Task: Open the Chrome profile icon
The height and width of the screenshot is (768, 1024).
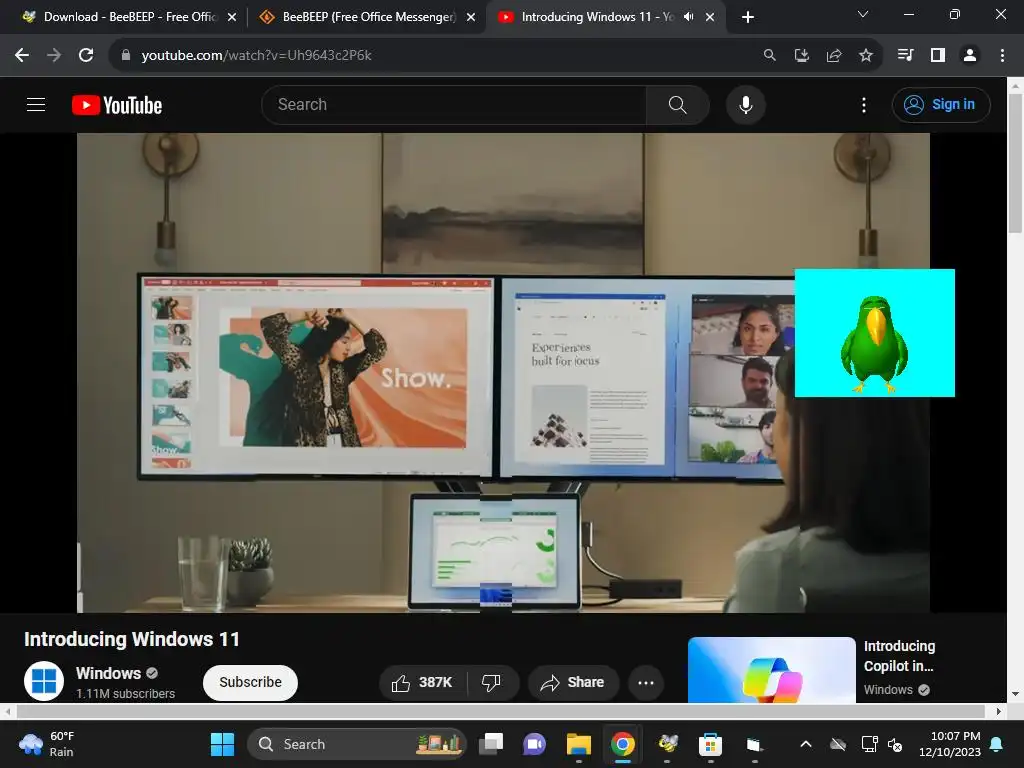Action: tap(970, 55)
